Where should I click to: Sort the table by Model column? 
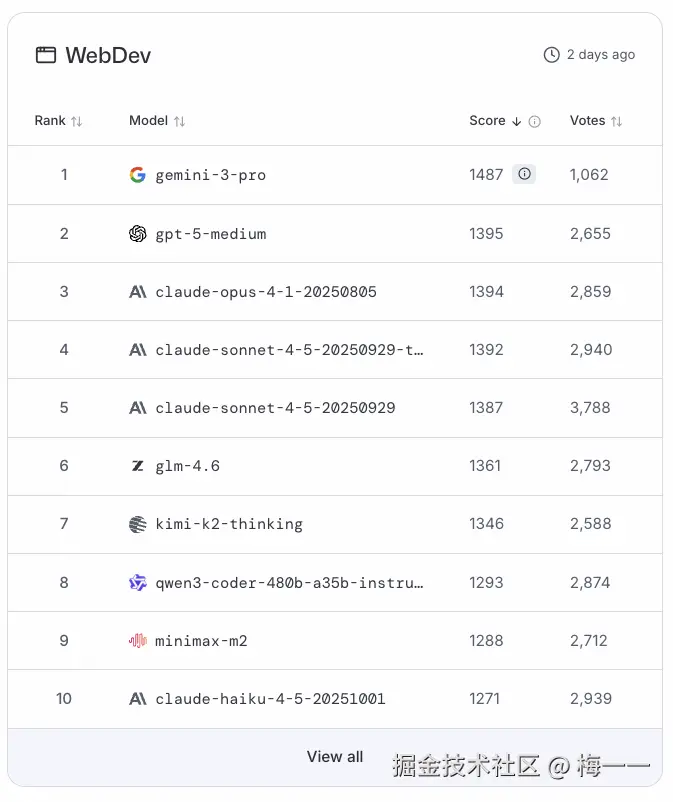[x=179, y=122]
